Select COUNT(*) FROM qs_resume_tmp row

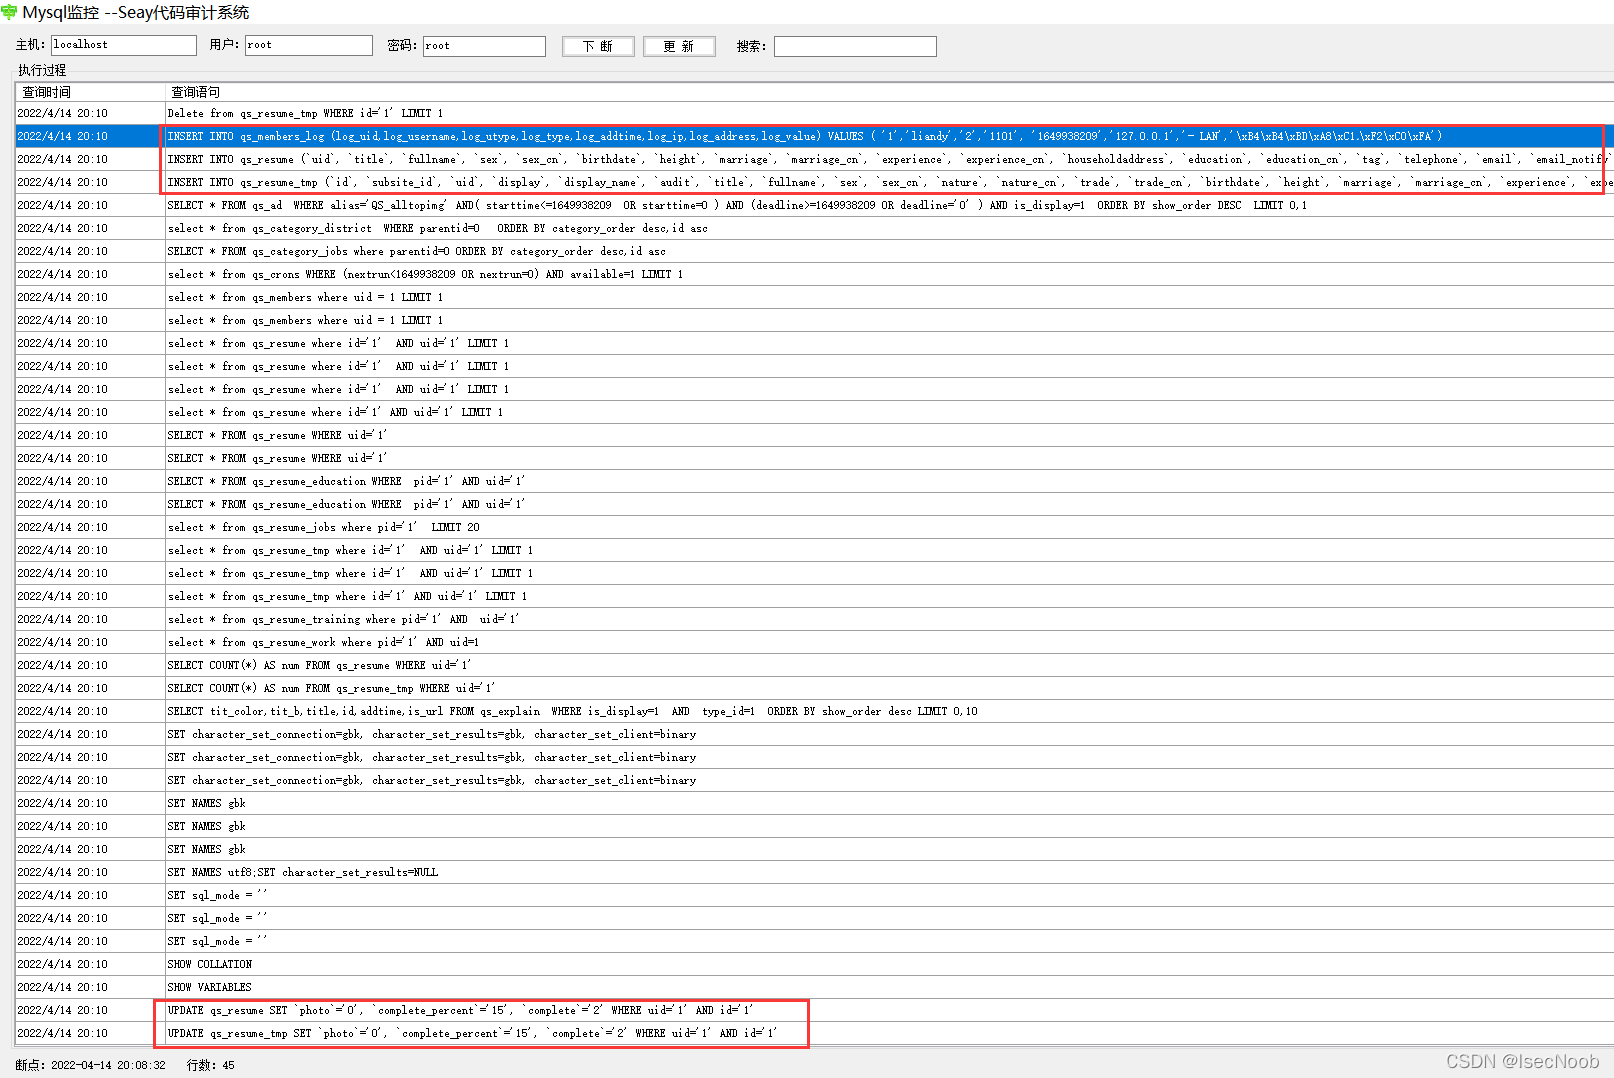click(x=814, y=688)
